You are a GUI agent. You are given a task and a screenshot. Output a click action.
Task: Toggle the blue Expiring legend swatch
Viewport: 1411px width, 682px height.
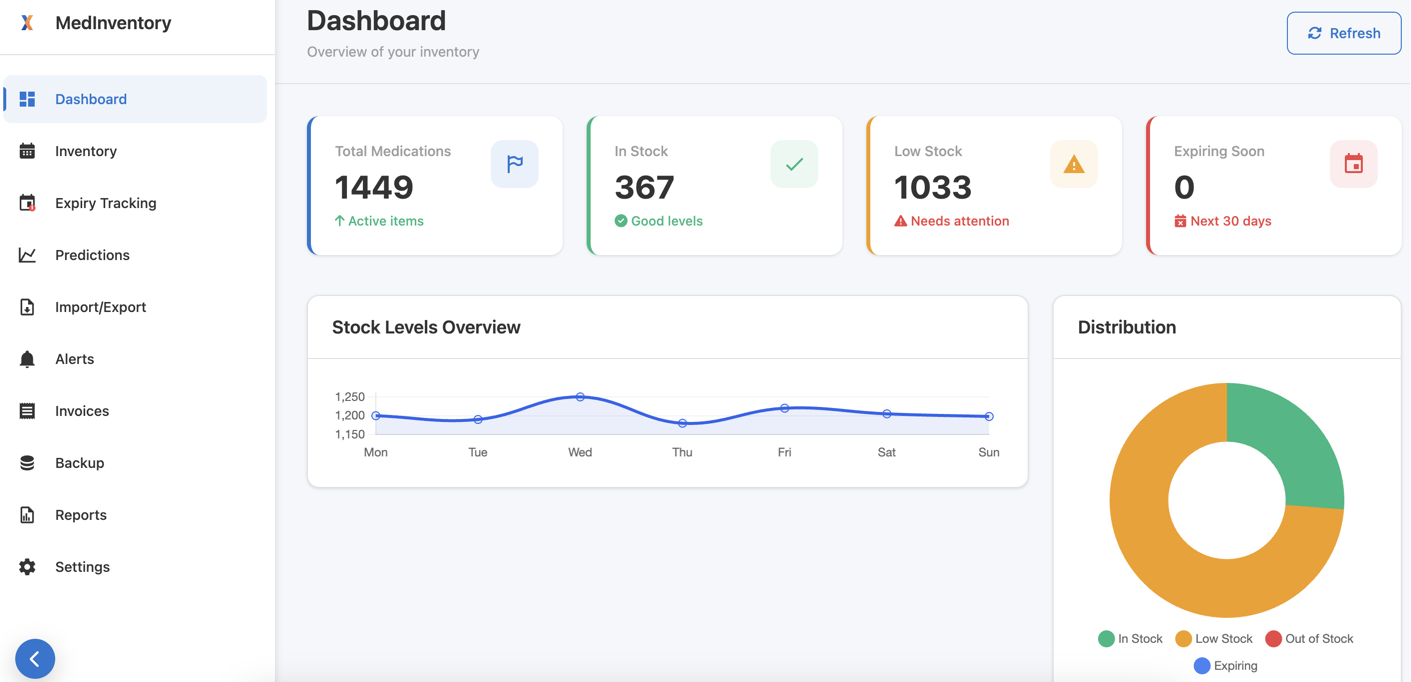[1202, 666]
